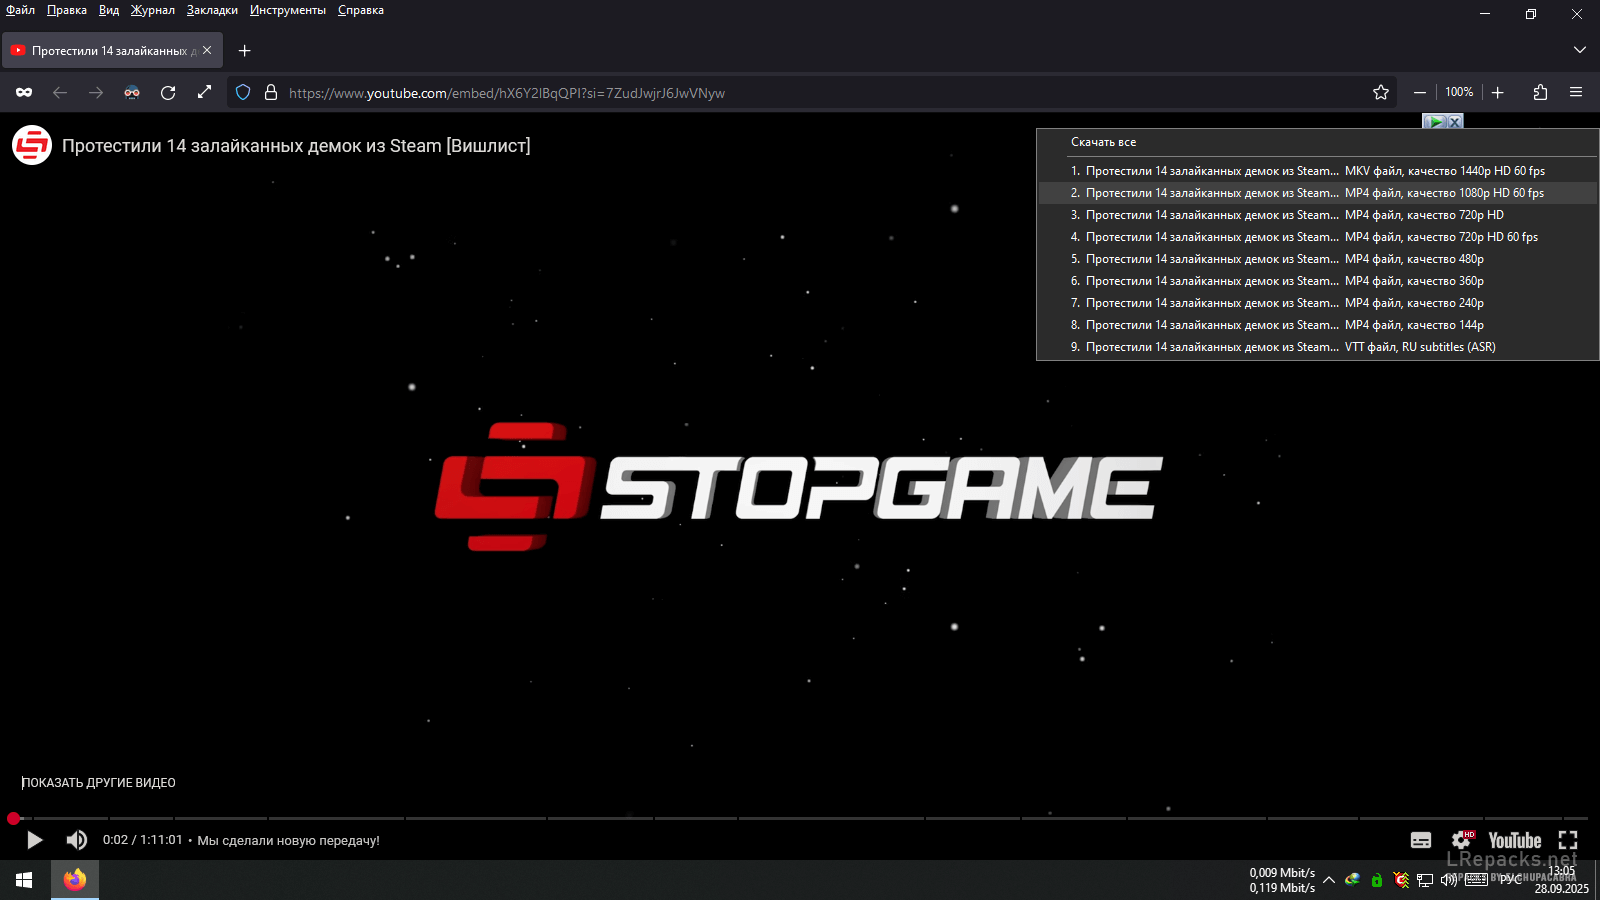Open the extensions puzzle icon
This screenshot has width=1600, height=900.
1540,93
